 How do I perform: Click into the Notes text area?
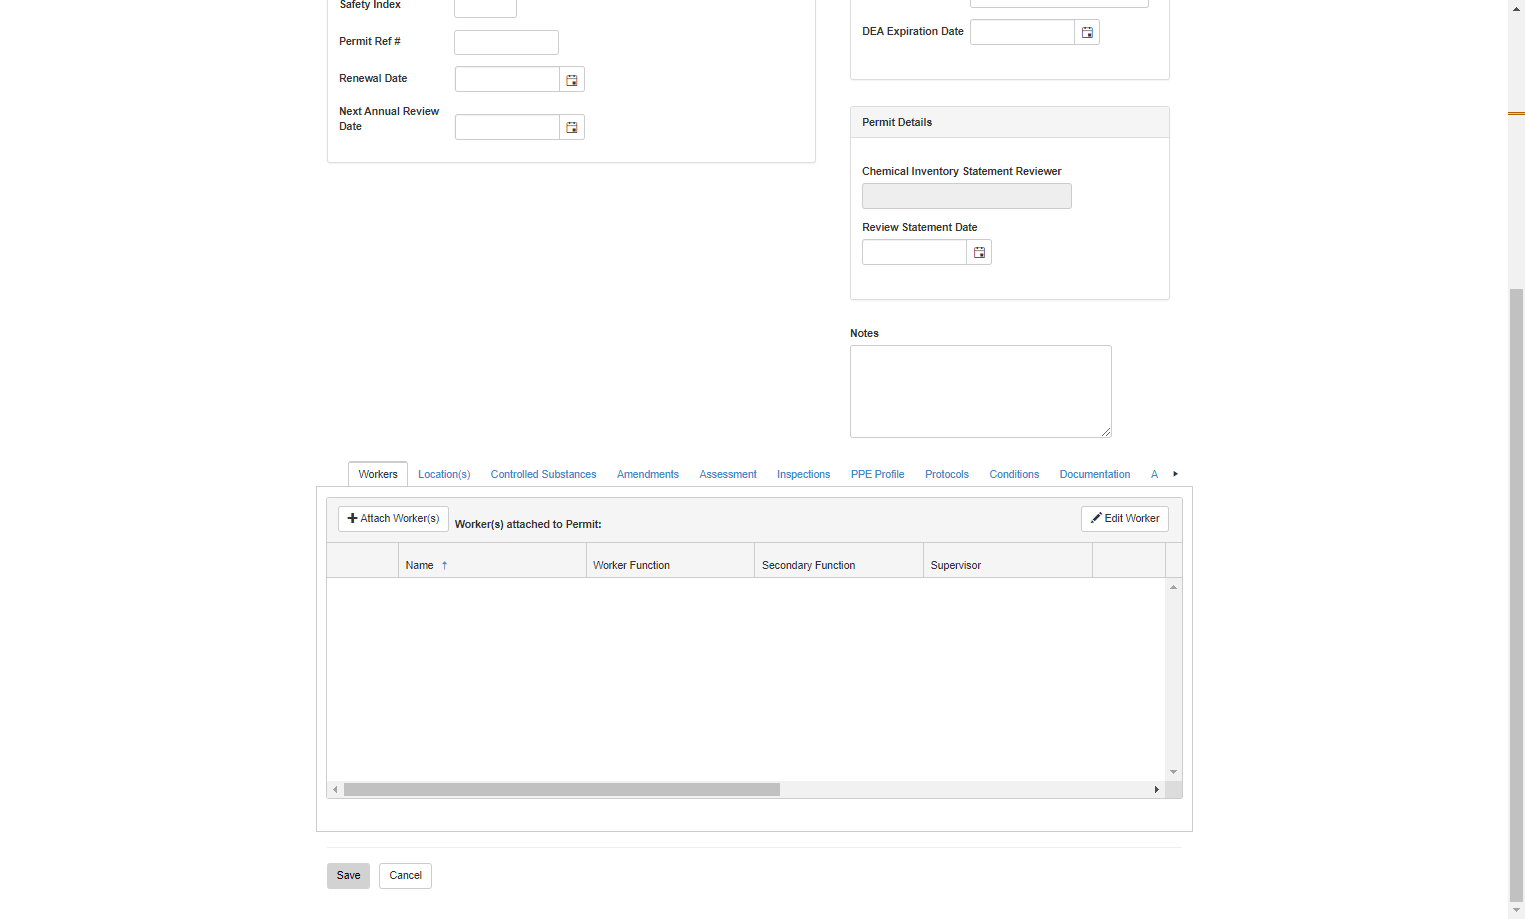pos(981,391)
